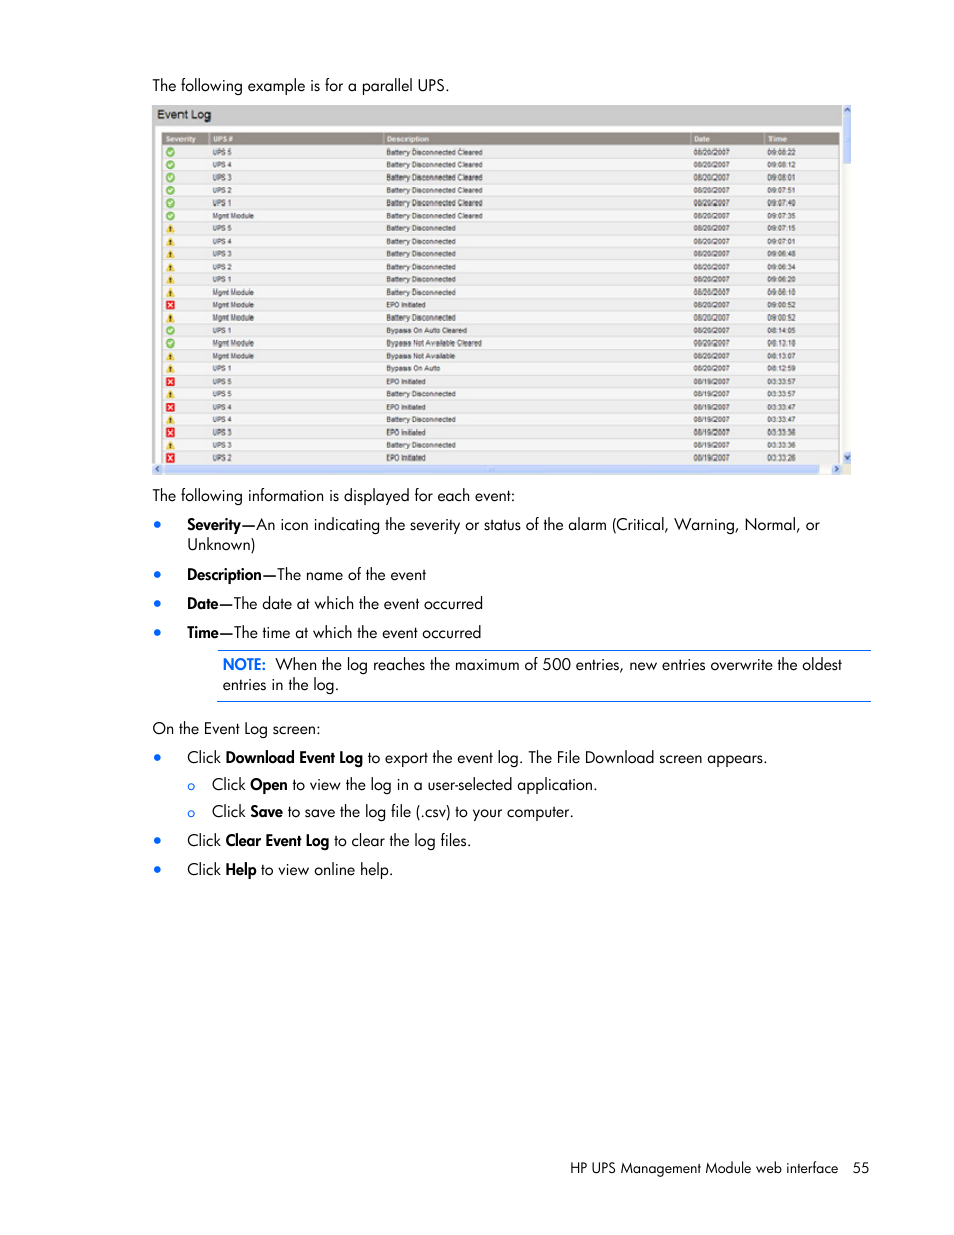The height and width of the screenshot is (1235, 954).
Task: Select the green check icon at 09:07:40
Action: tap(170, 203)
